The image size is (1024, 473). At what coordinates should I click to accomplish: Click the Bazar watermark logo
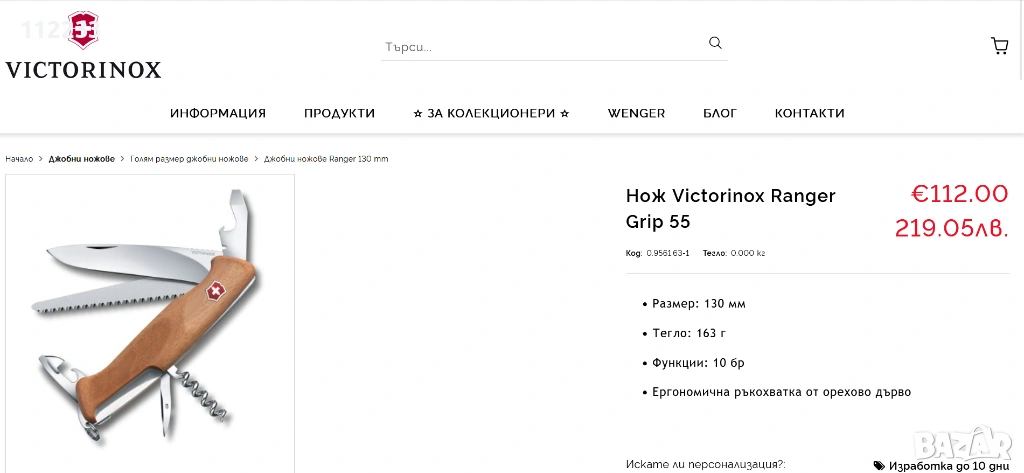coord(963,445)
